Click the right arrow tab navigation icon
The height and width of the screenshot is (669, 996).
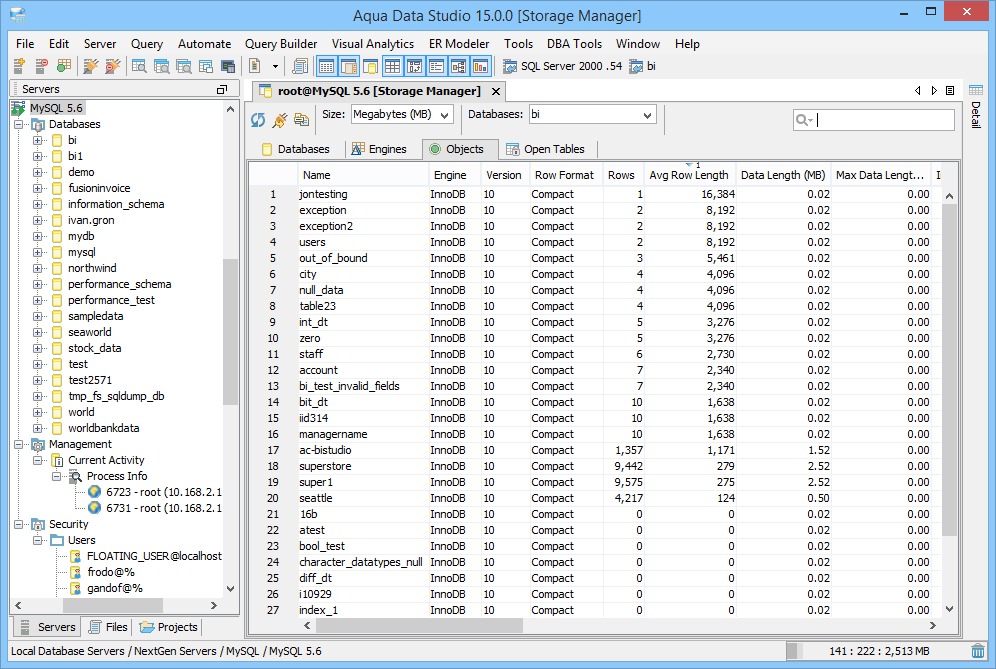click(x=934, y=91)
